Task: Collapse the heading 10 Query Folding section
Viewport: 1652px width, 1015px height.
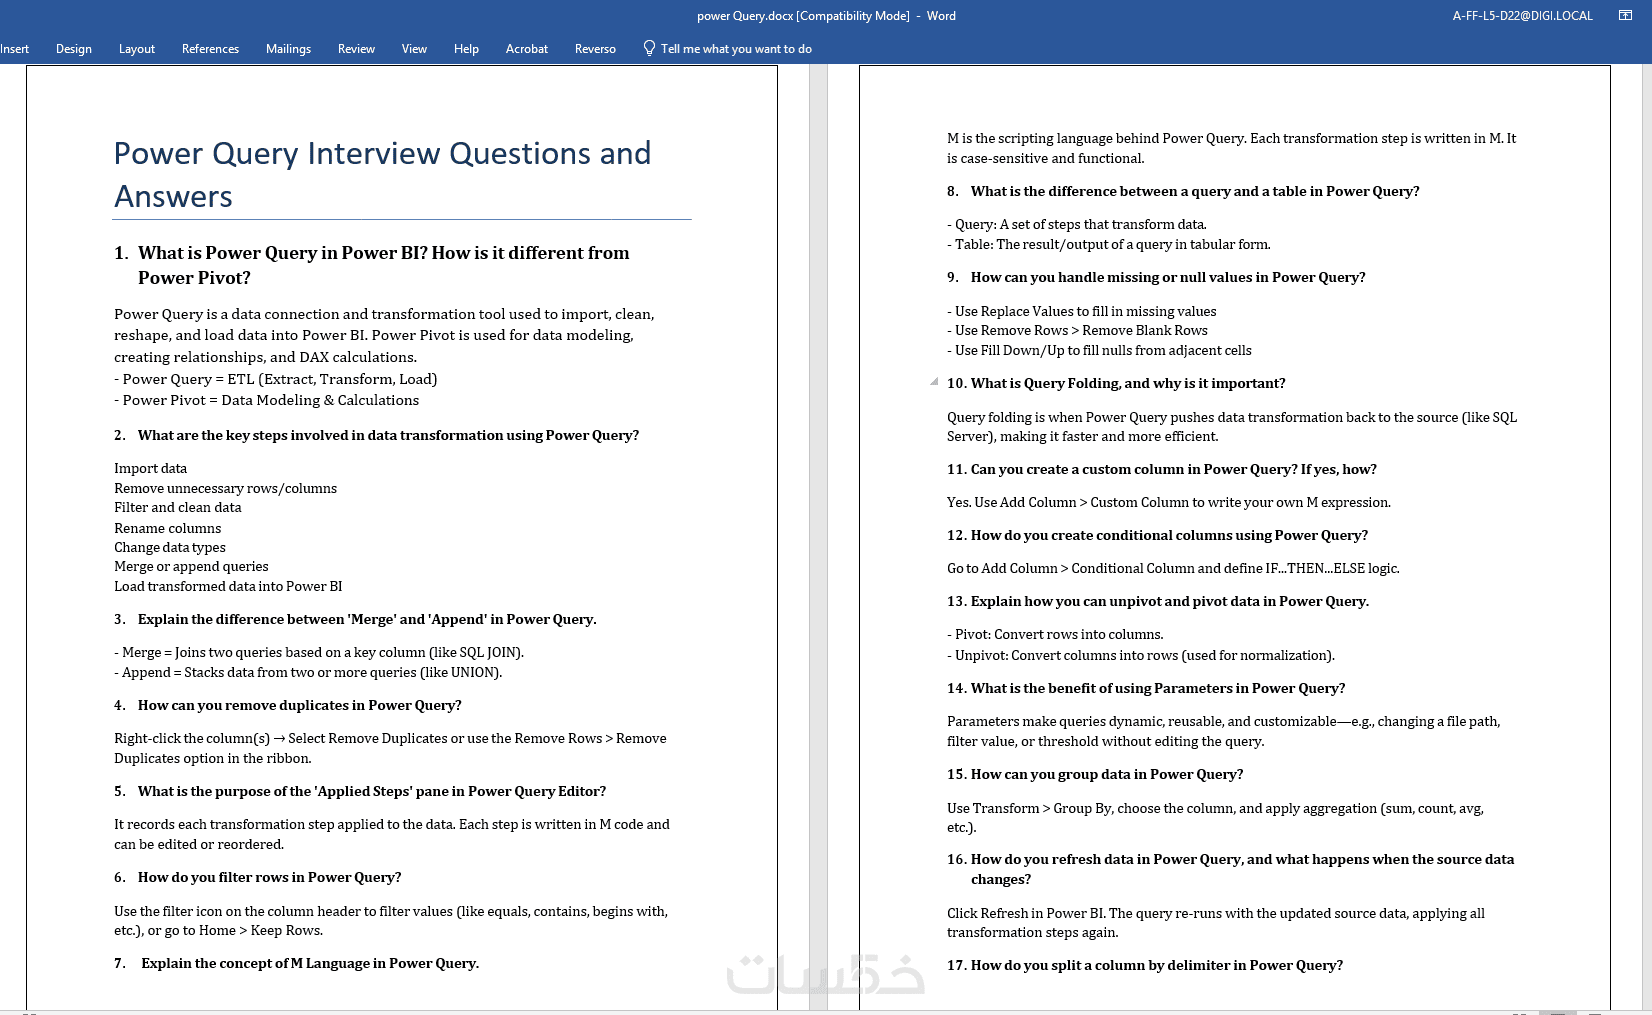Action: pos(934,381)
